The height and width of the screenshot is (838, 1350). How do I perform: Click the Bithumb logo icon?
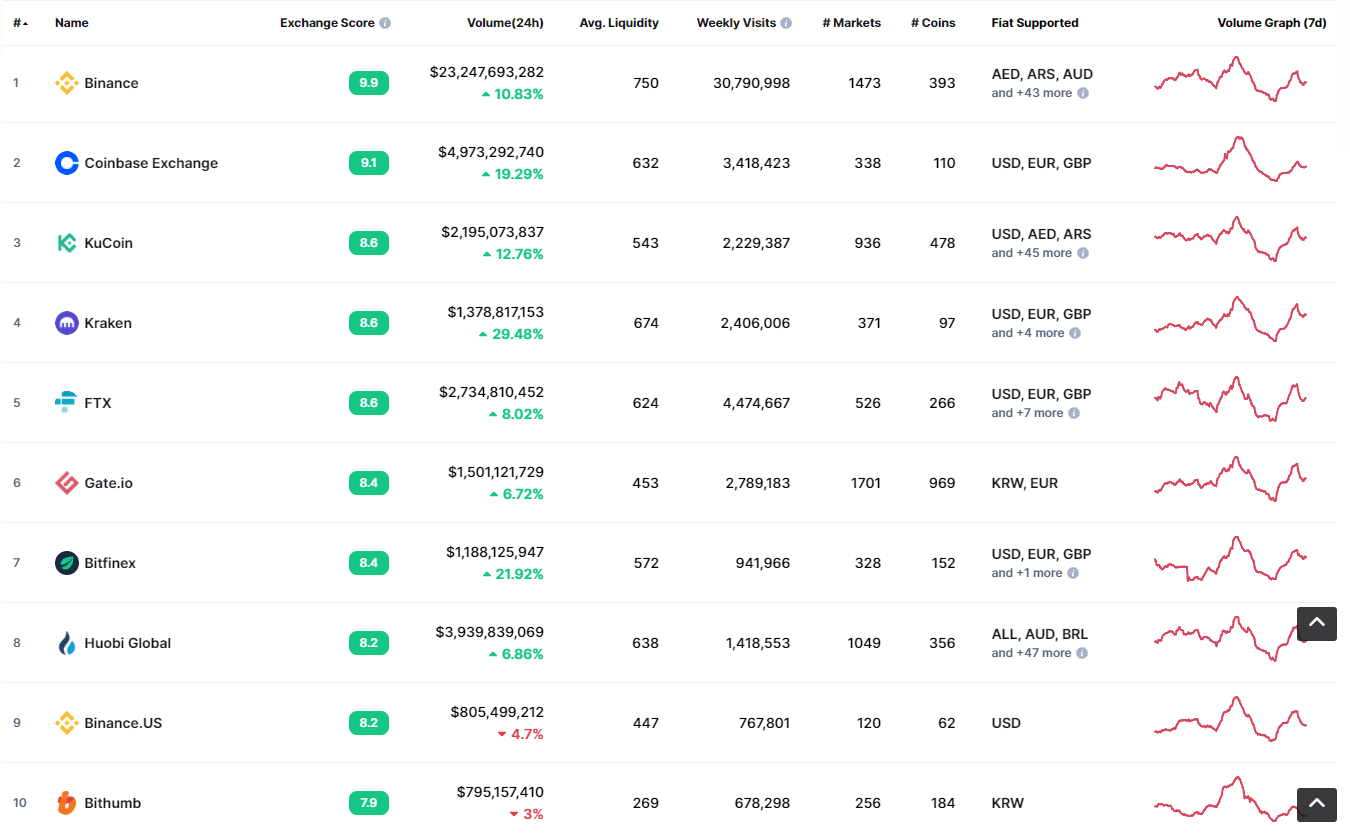pyautogui.click(x=67, y=803)
